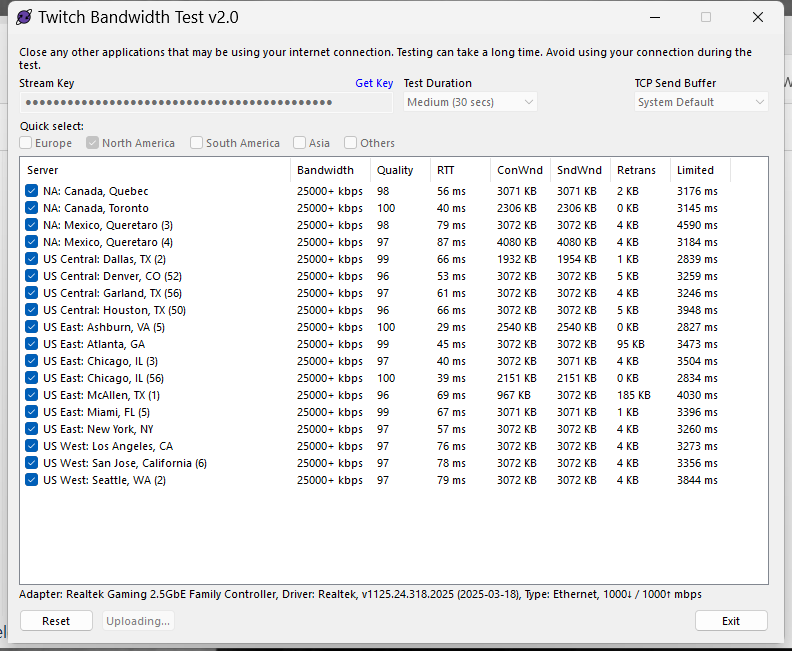Select the 2306 KB ConWnd value
This screenshot has height=651, width=792.
pos(516,208)
